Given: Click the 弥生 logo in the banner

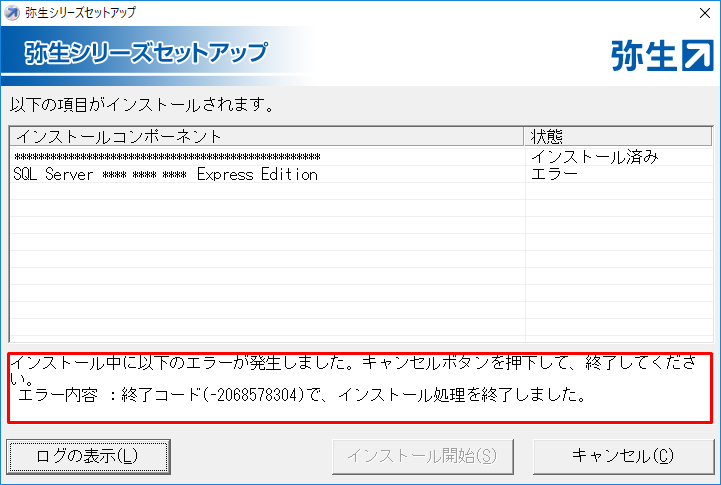Looking at the screenshot, I should click(662, 56).
